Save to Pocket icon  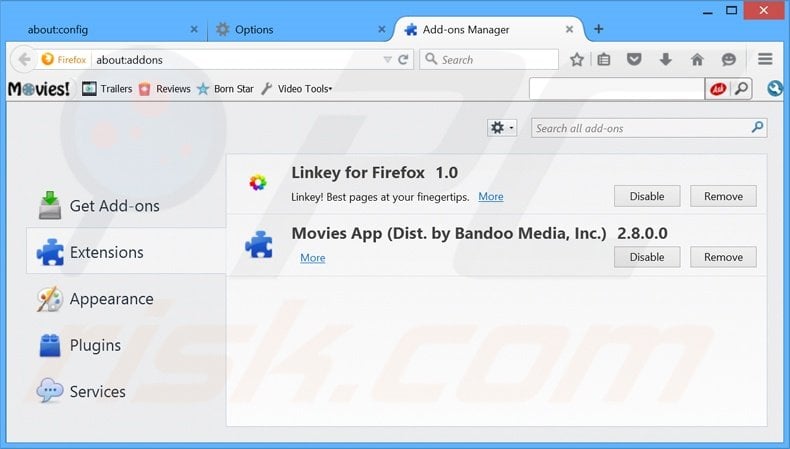634,60
